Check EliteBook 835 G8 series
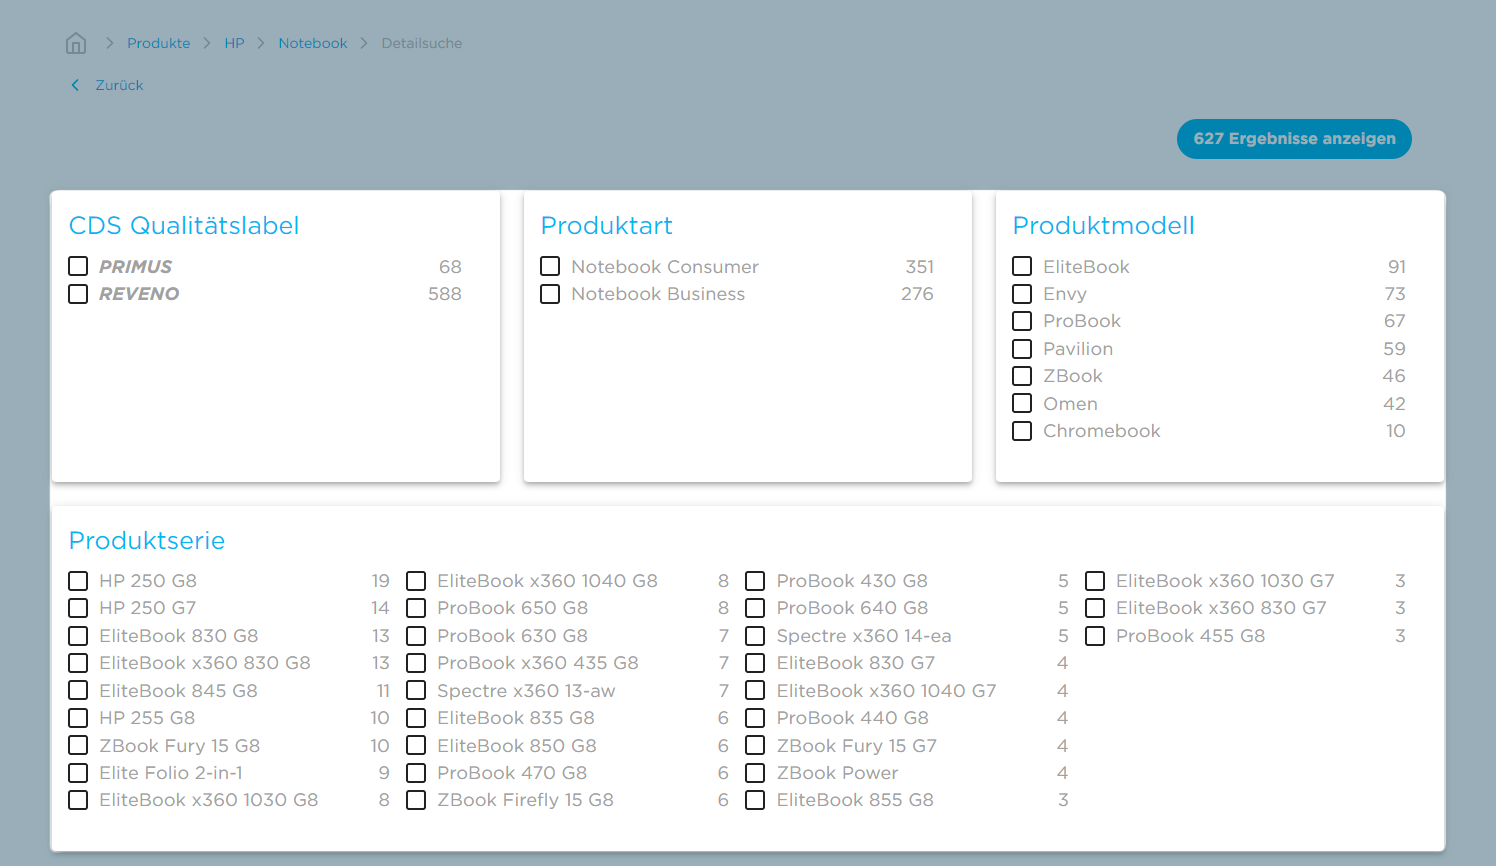The height and width of the screenshot is (866, 1496). click(416, 718)
